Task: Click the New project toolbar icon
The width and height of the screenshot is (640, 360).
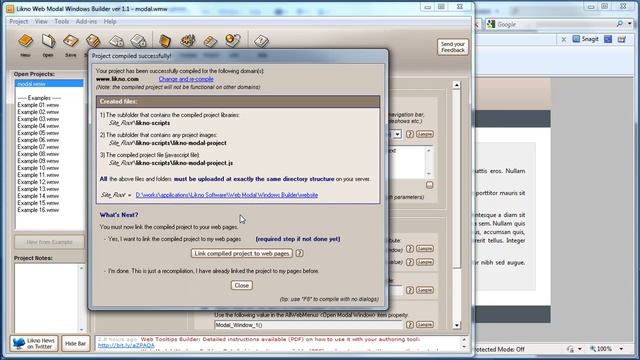Action: [25, 41]
